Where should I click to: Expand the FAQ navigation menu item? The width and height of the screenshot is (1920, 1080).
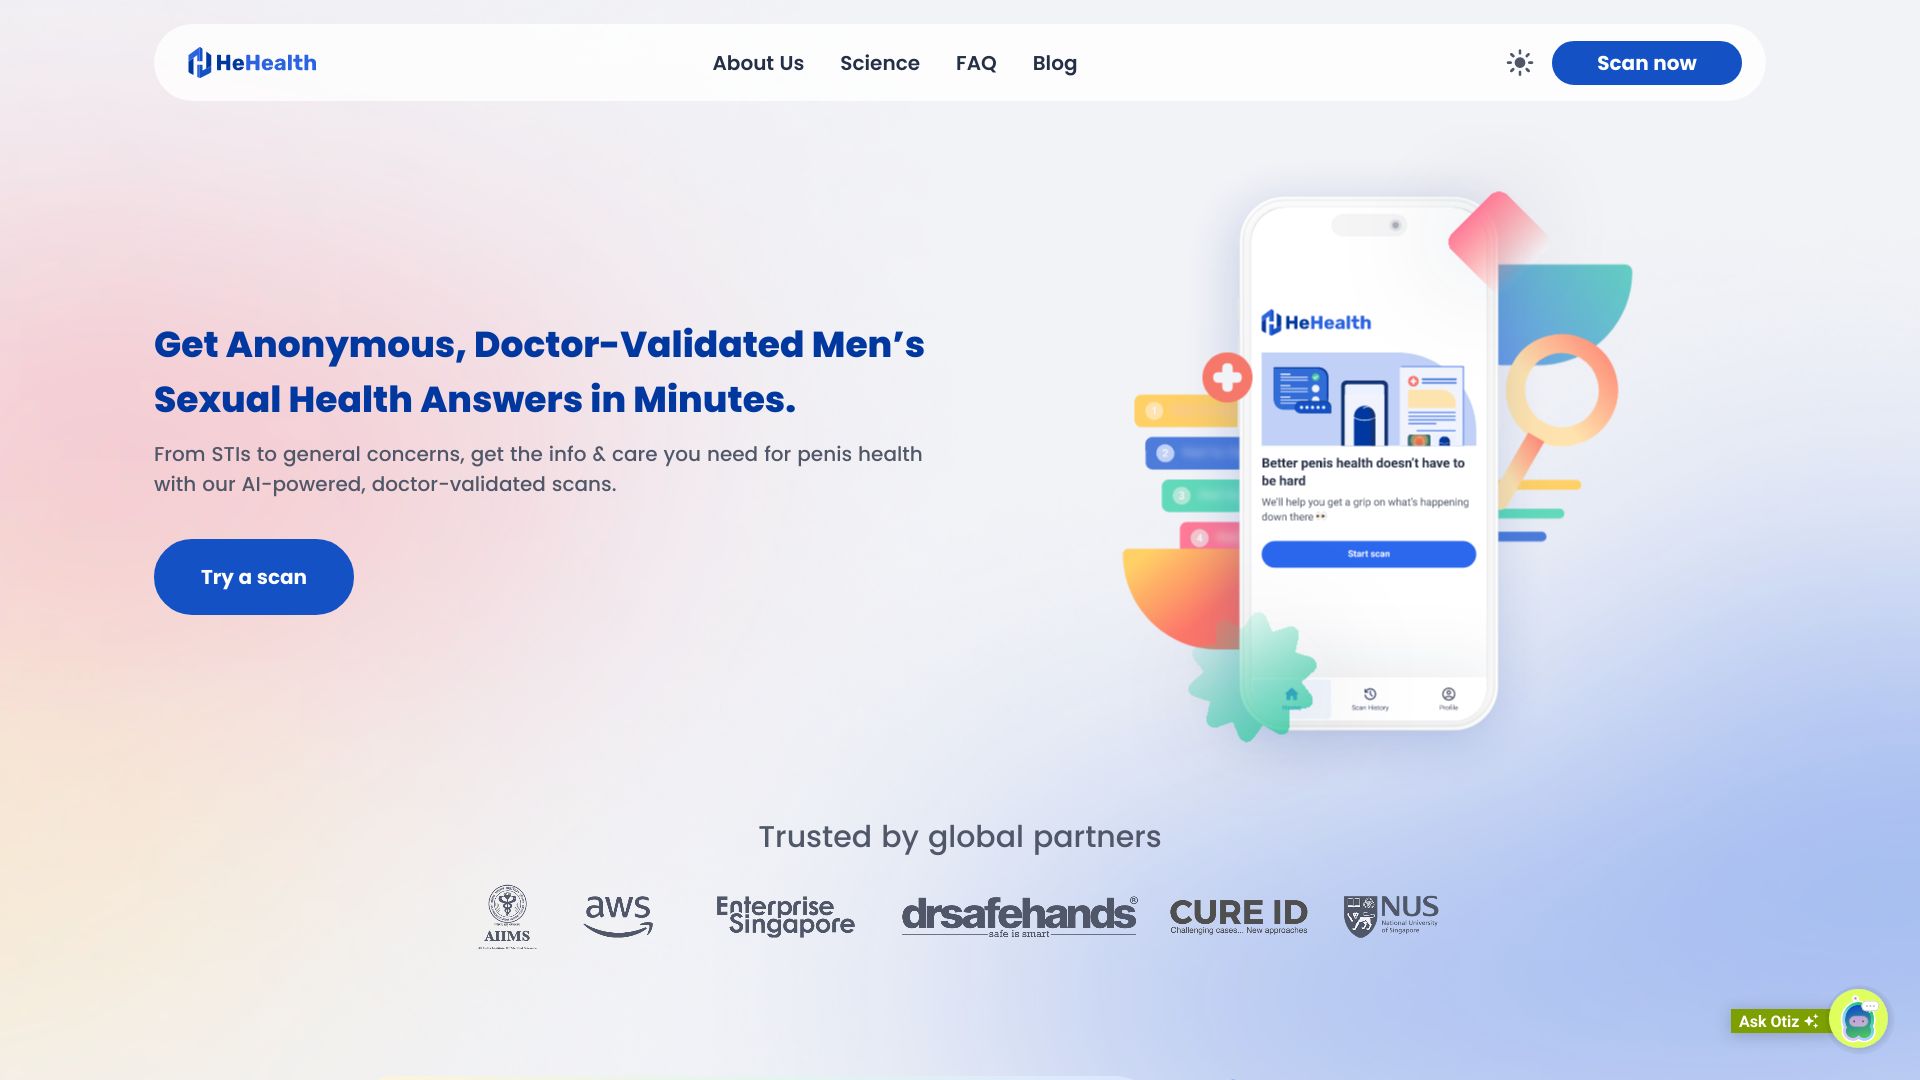[976, 62]
